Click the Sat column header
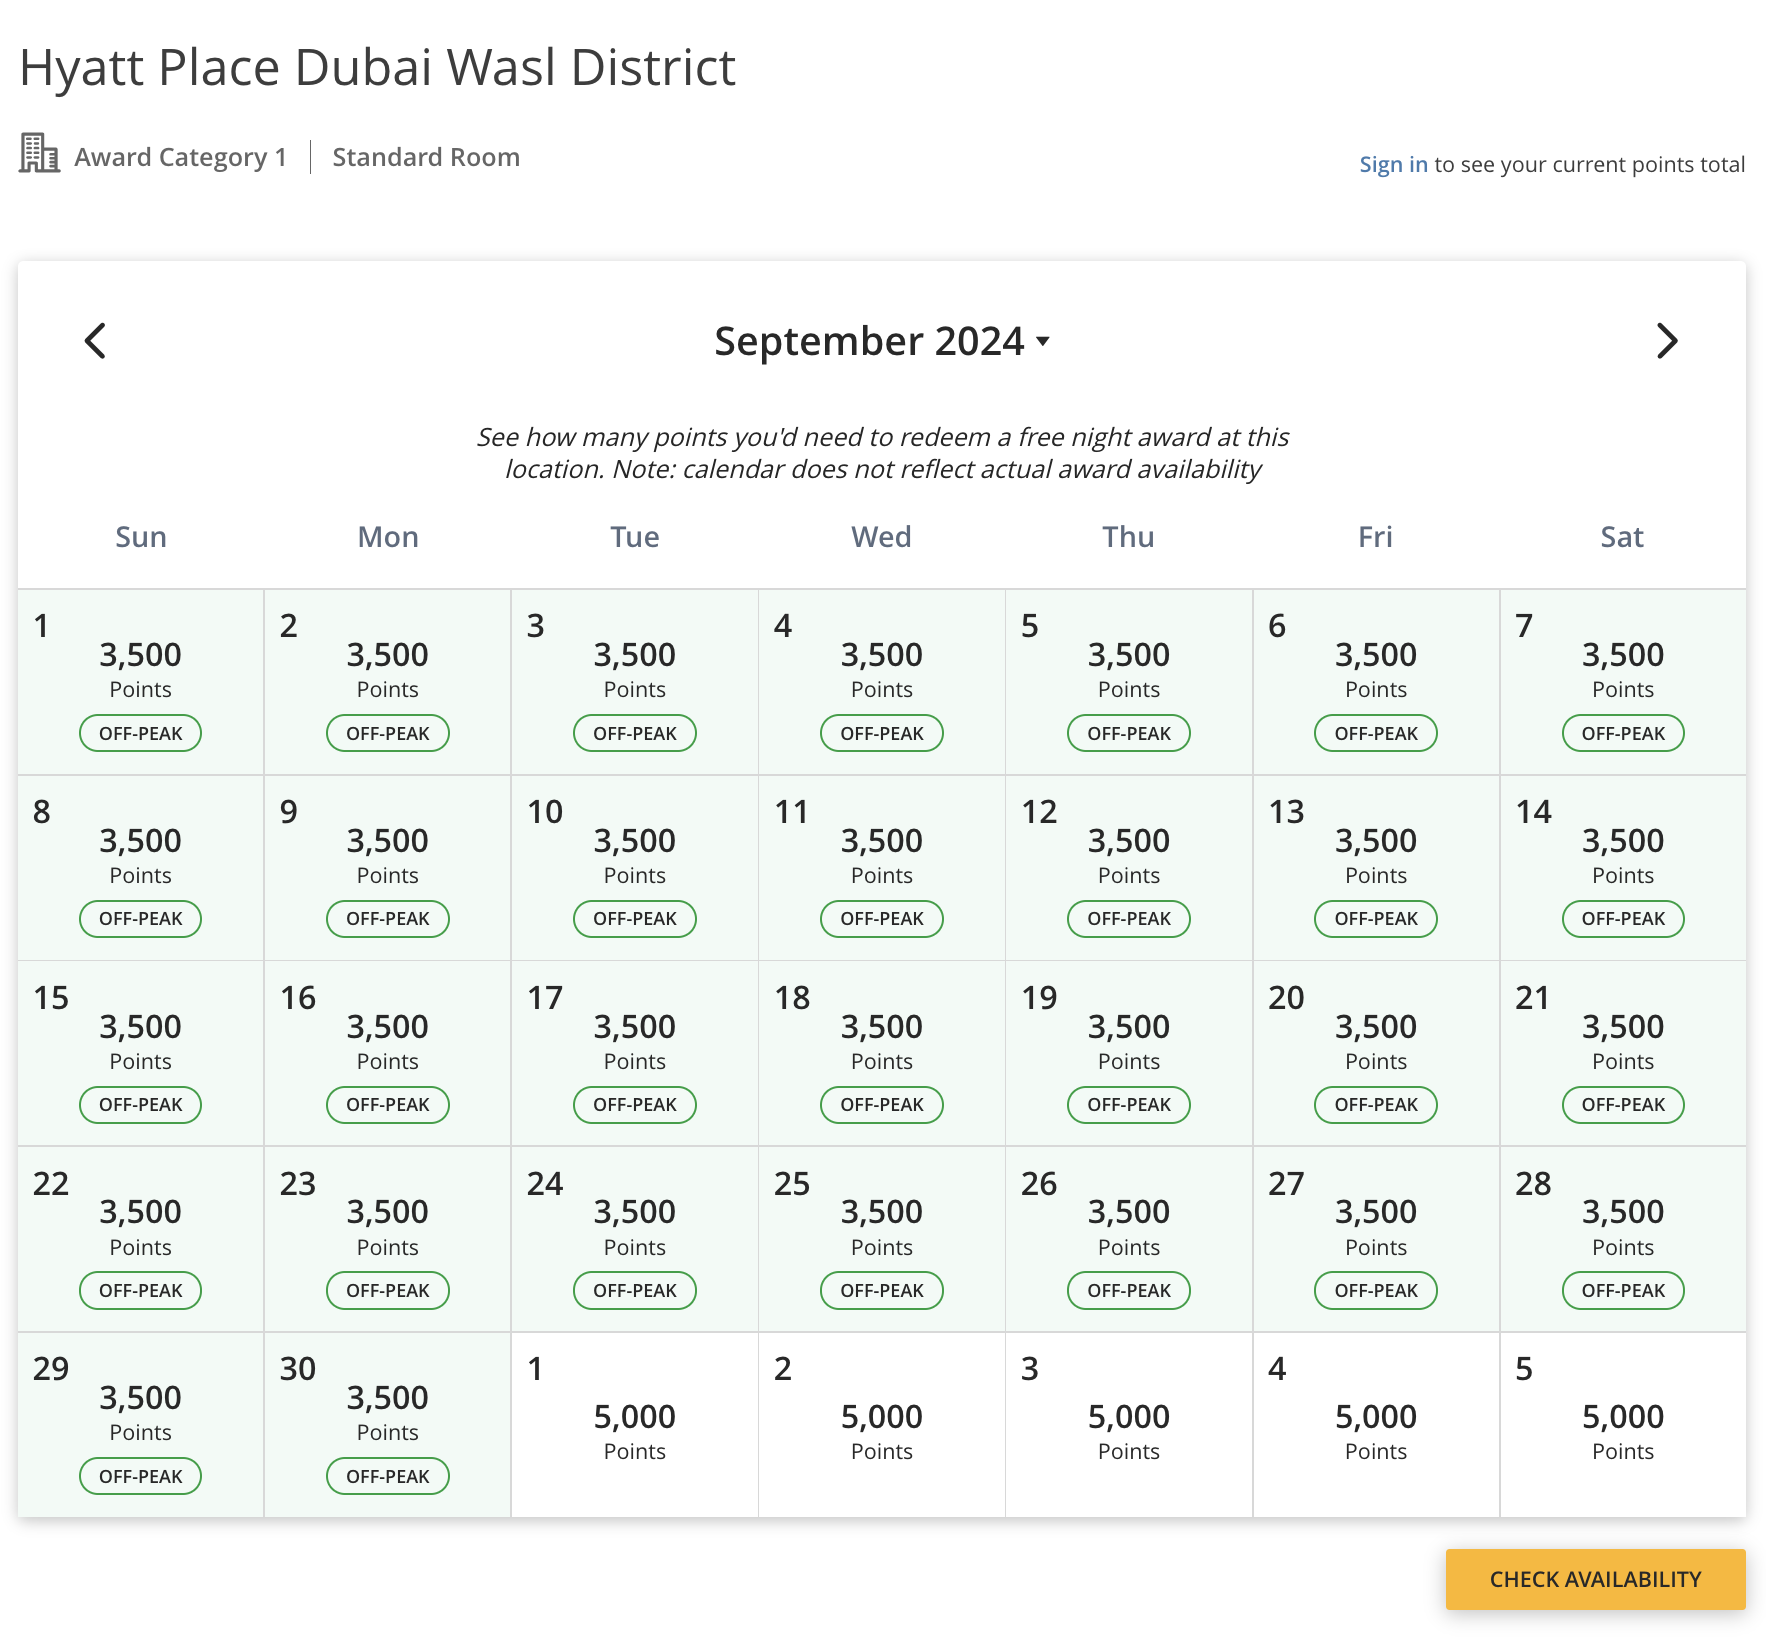 (1623, 537)
